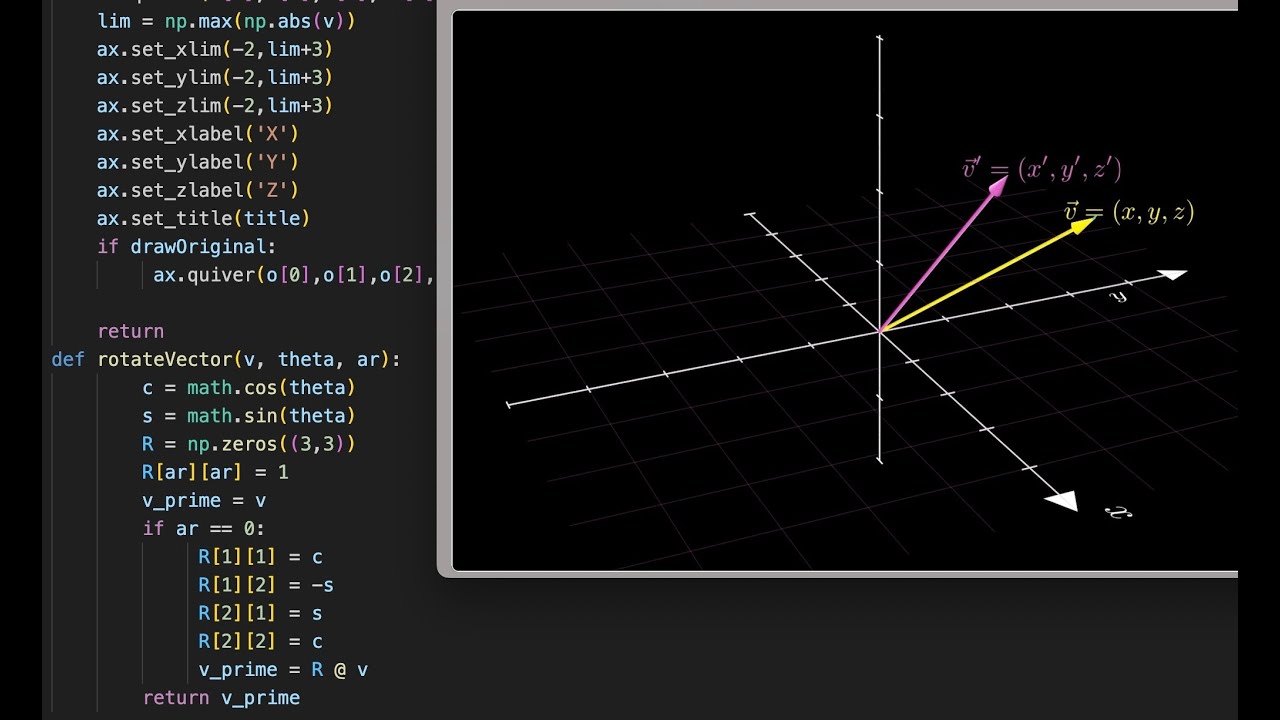
Task: Click the 'if ar == 0:' condition
Action: coord(204,528)
